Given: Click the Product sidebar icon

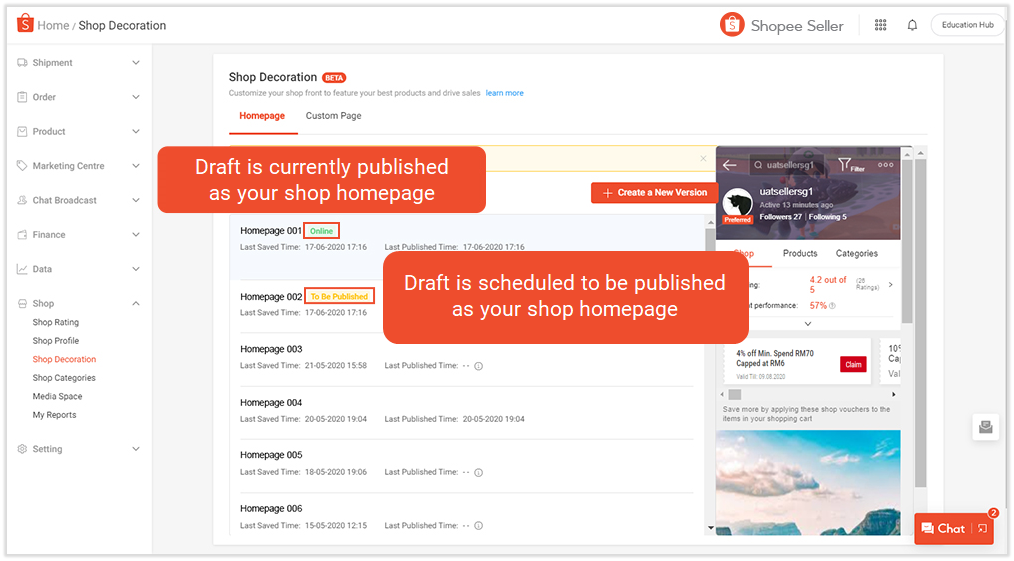Looking at the screenshot, I should (x=22, y=131).
